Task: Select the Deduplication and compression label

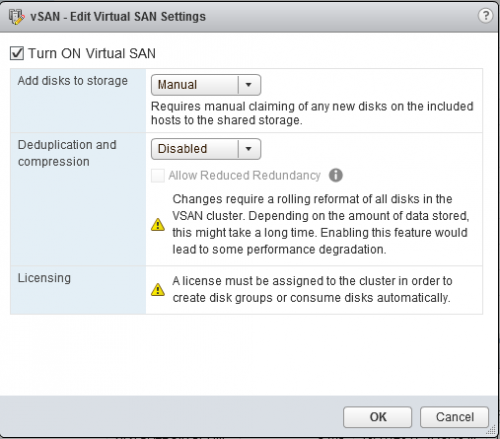Action: [x=67, y=153]
